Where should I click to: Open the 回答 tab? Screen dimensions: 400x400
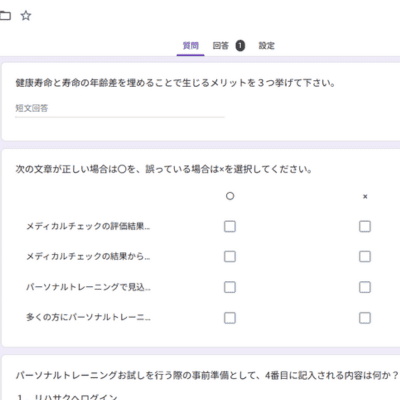pyautogui.click(x=221, y=46)
